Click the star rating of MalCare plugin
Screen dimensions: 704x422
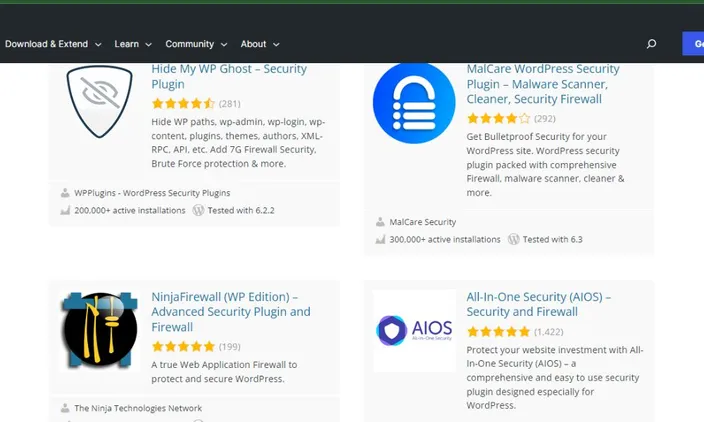498,119
